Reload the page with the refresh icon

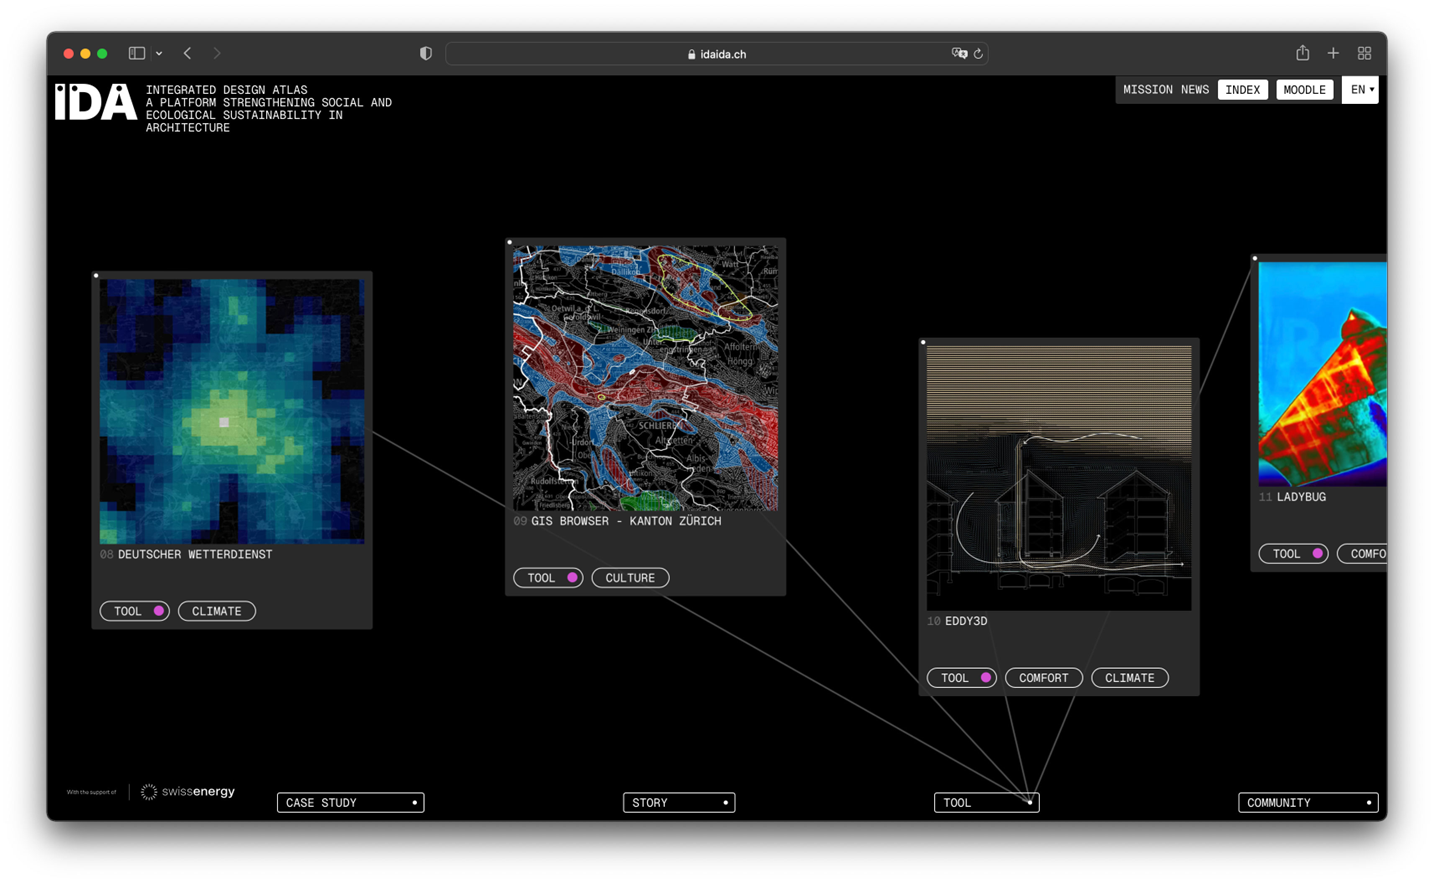[x=979, y=54]
